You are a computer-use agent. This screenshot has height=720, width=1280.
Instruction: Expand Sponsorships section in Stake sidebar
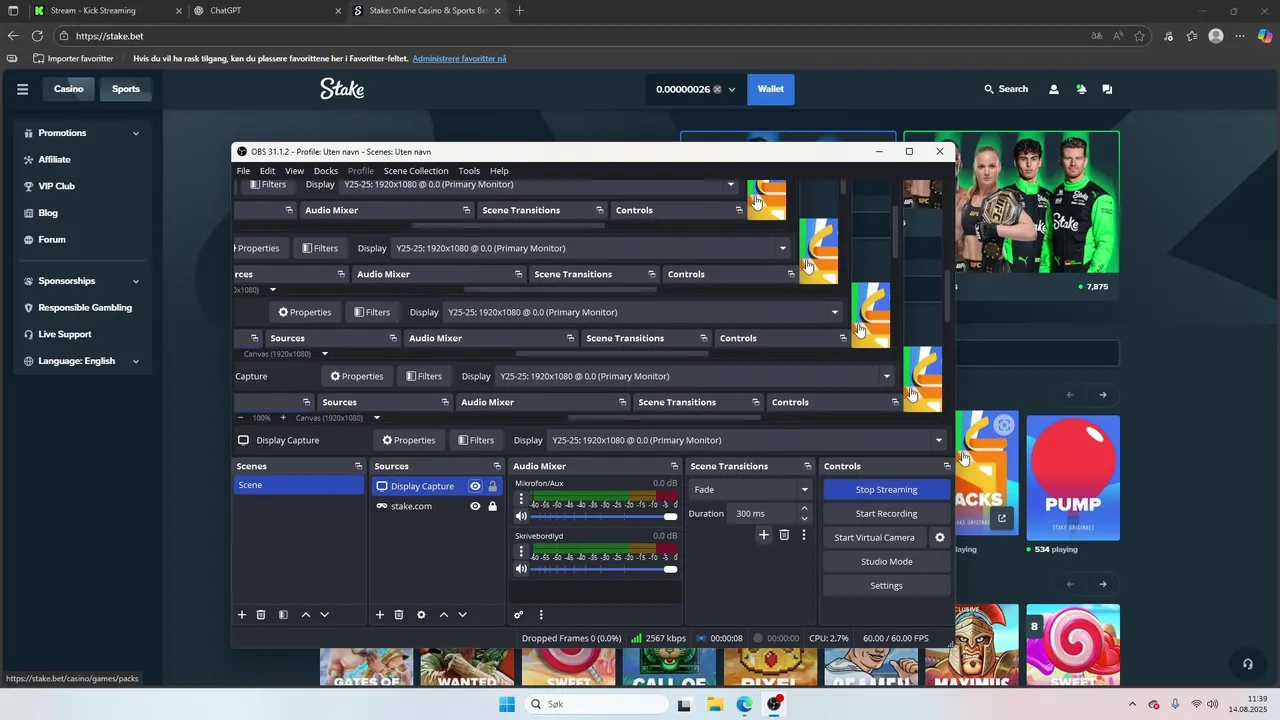point(136,281)
